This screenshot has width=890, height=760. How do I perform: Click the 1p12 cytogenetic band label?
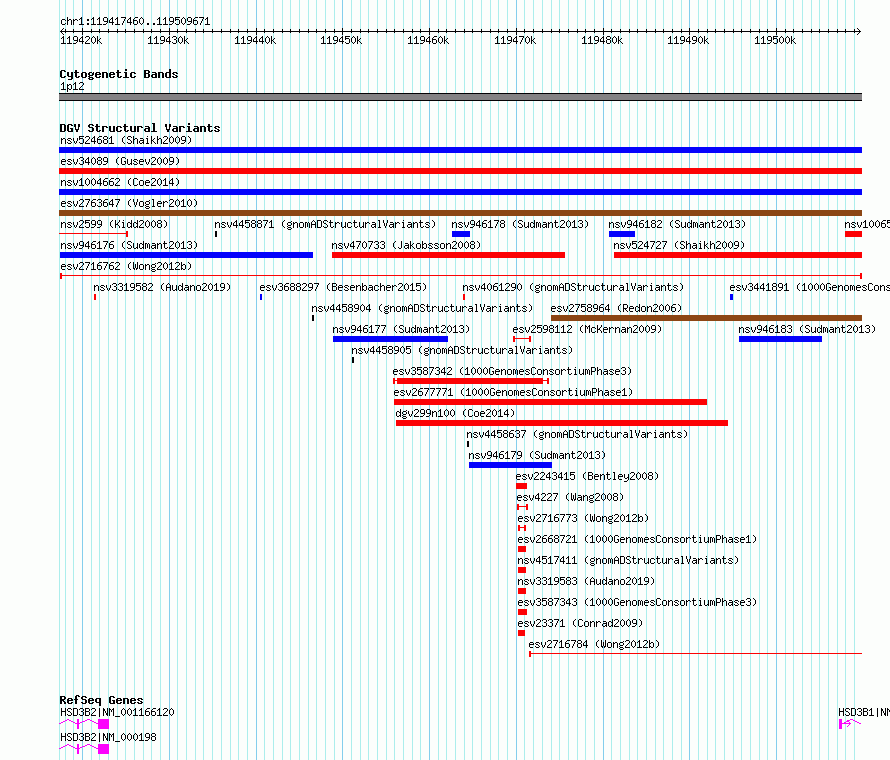pyautogui.click(x=72, y=86)
